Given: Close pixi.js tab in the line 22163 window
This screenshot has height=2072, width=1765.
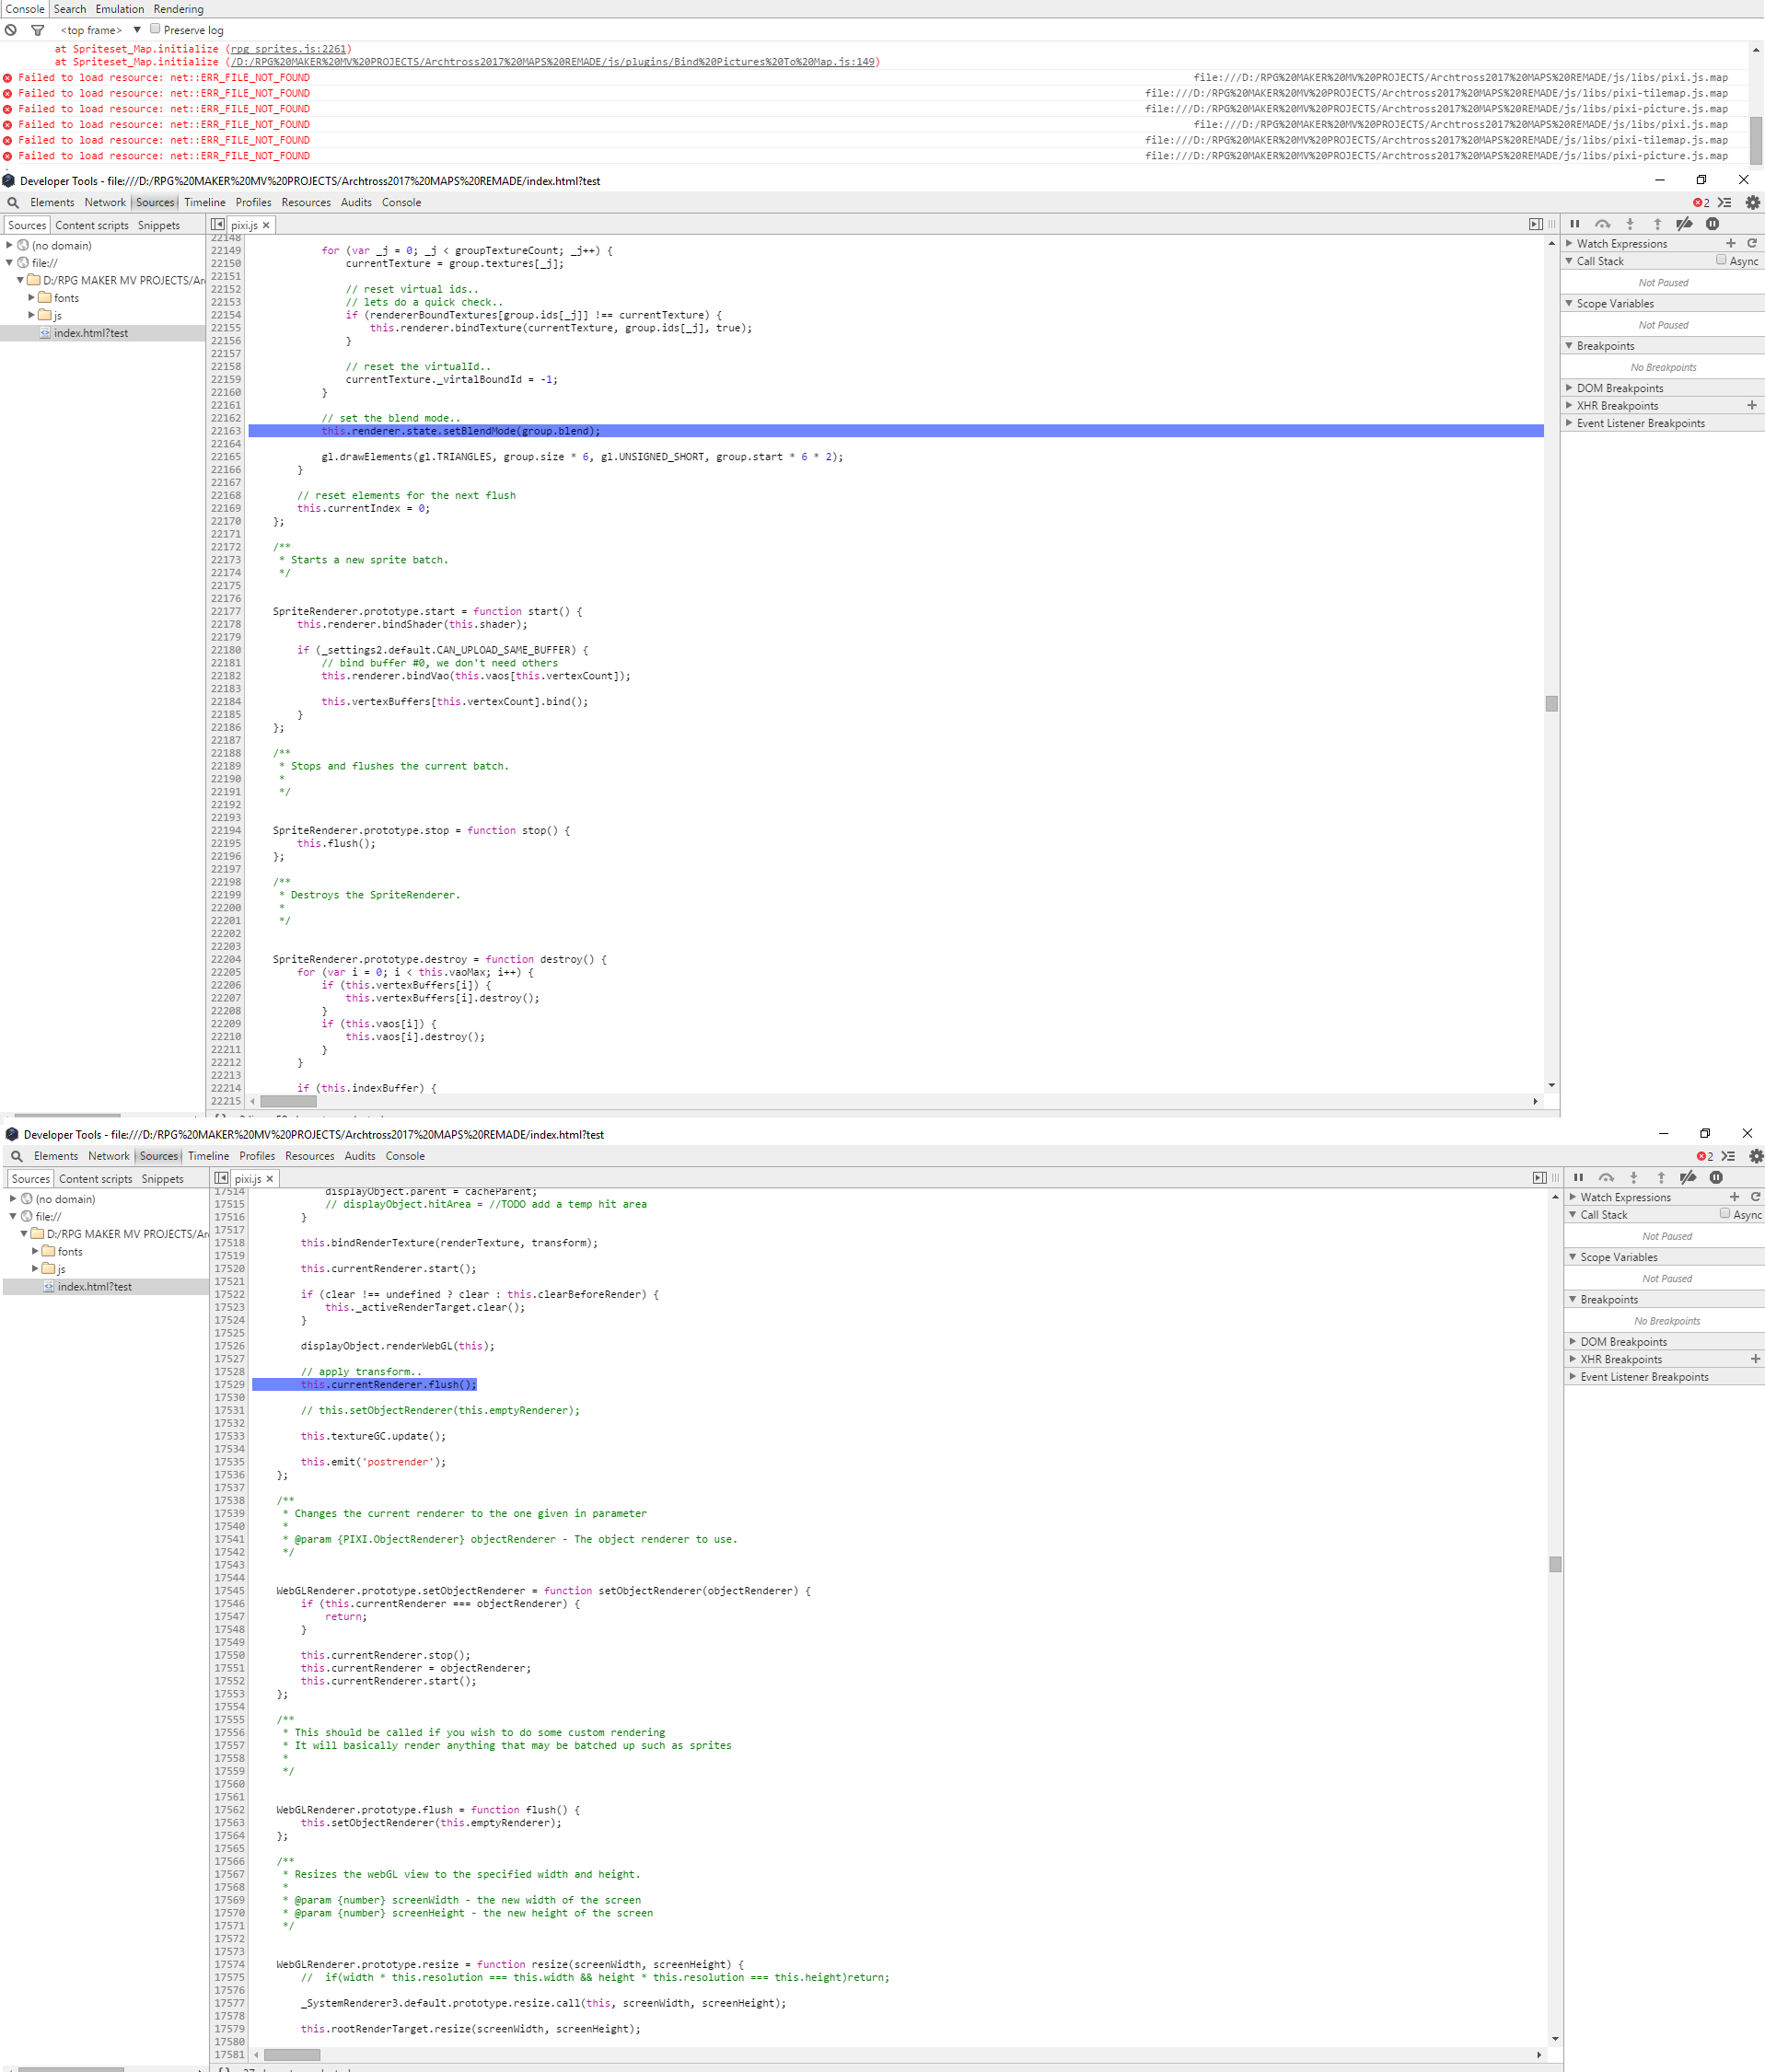Looking at the screenshot, I should click(266, 226).
